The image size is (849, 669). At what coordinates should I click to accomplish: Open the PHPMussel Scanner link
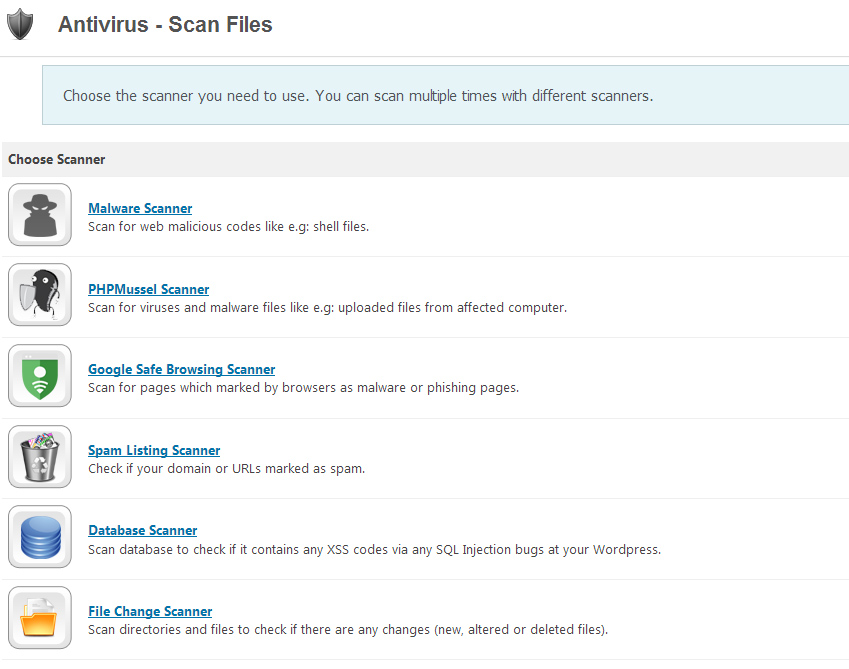click(148, 290)
